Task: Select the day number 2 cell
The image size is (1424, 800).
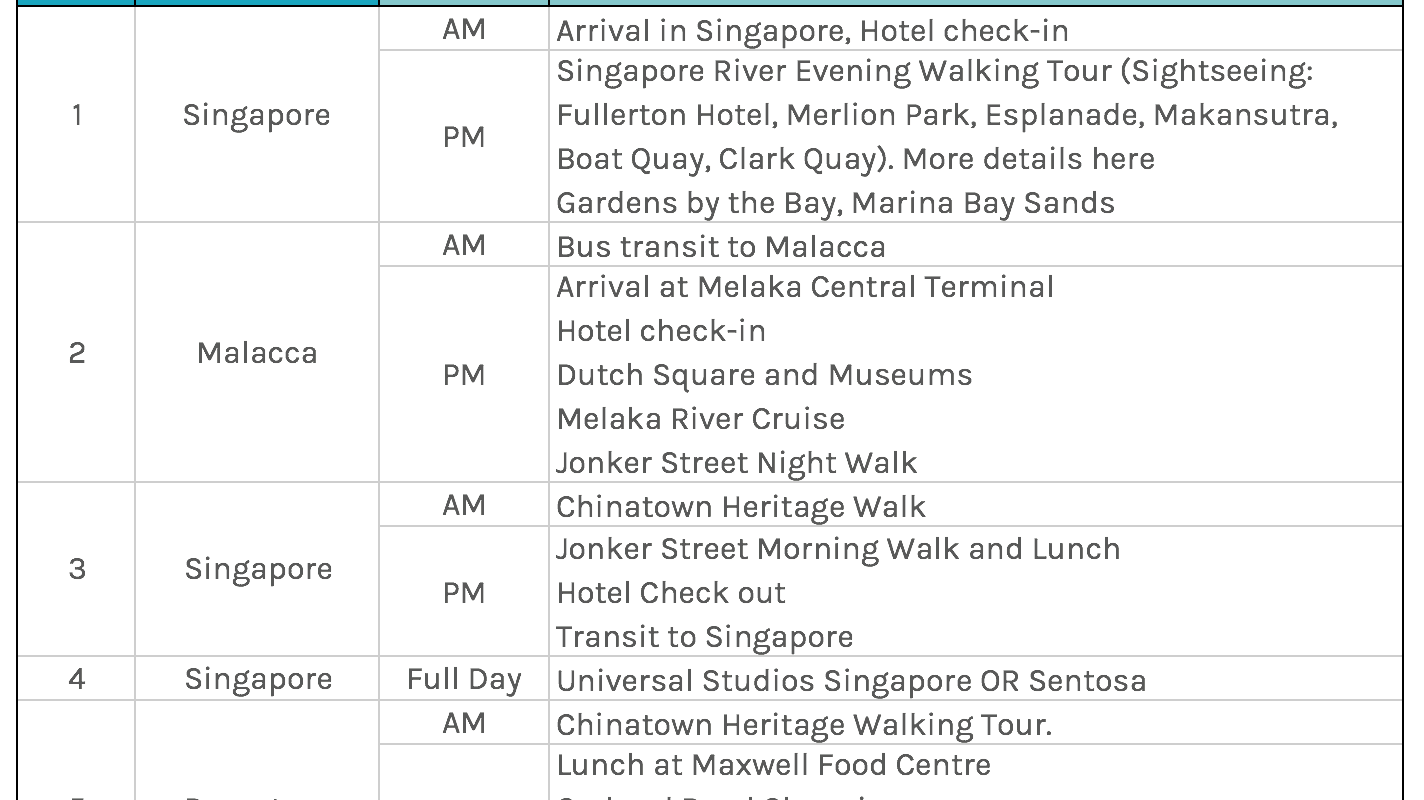Action: (x=77, y=353)
